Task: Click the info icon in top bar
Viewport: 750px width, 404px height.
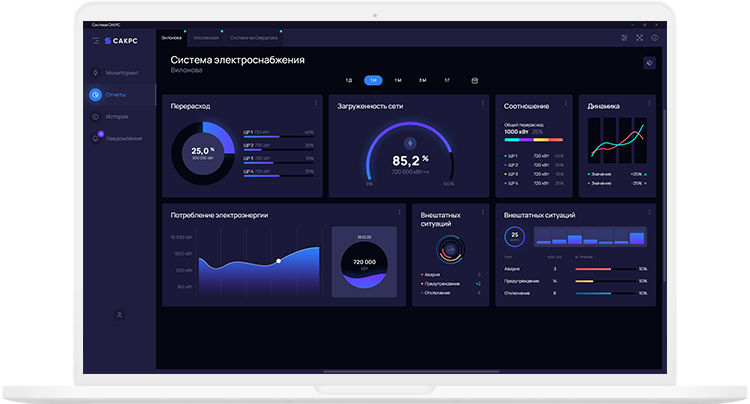Action: (x=655, y=38)
